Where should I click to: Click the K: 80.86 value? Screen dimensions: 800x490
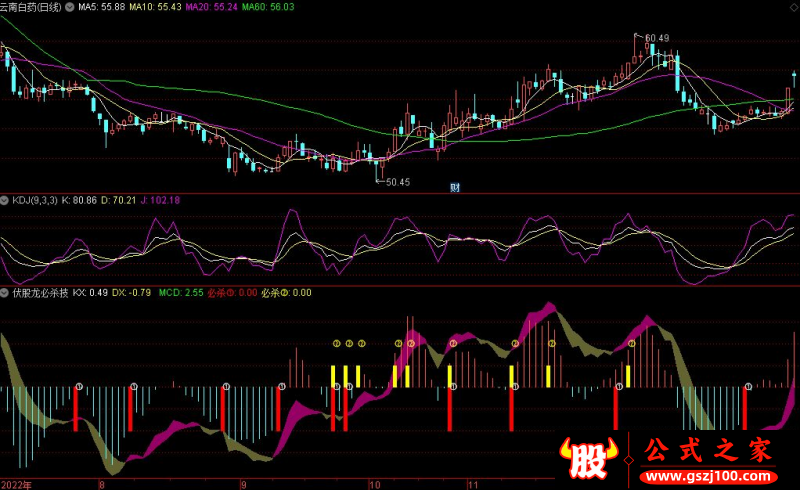79,200
